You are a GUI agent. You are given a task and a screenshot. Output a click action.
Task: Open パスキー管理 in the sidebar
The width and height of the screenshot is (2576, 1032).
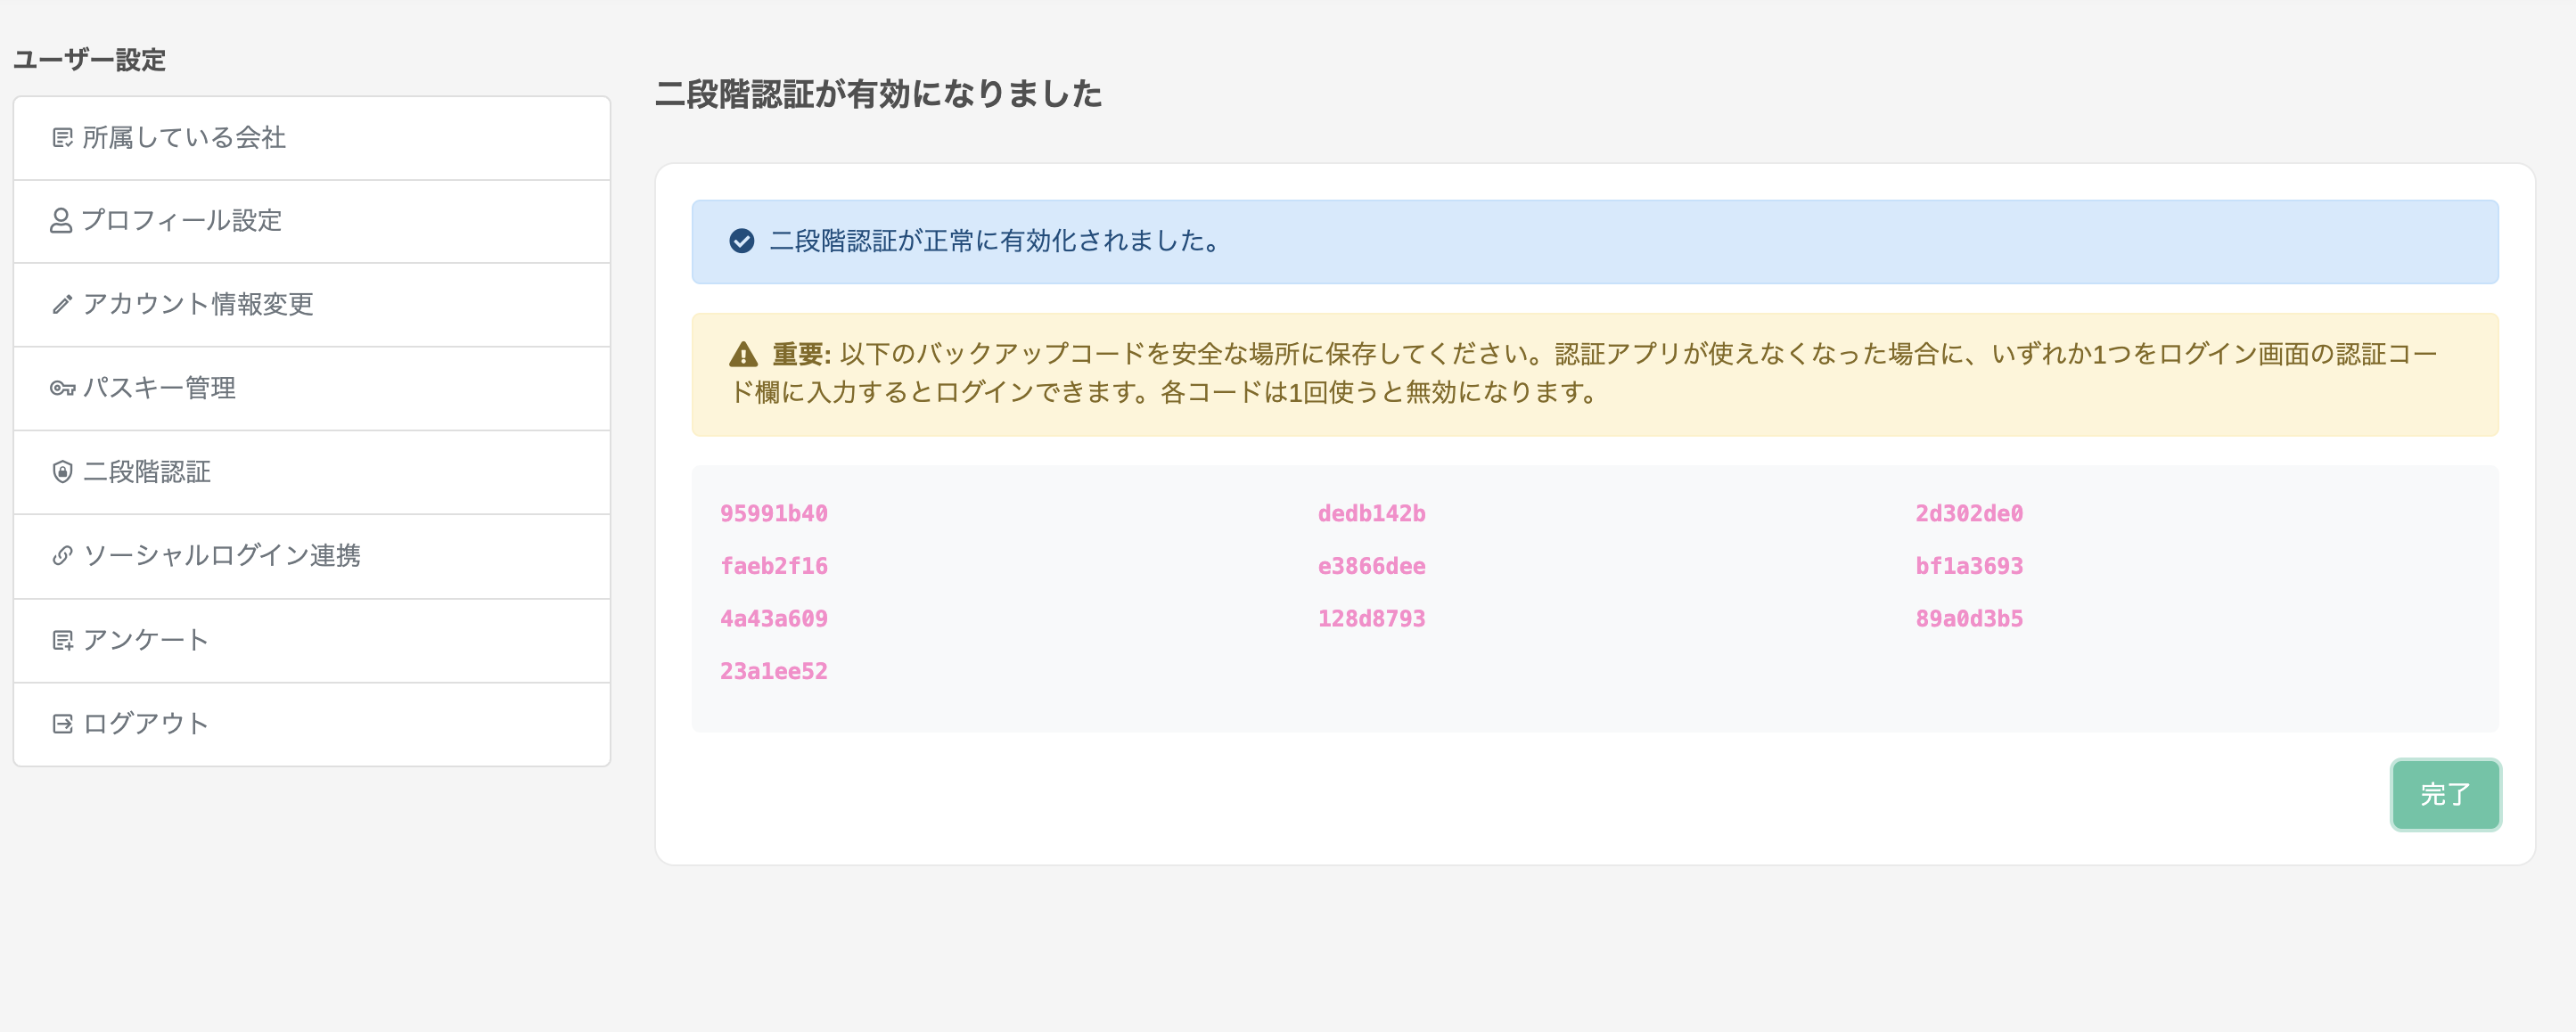click(x=312, y=388)
